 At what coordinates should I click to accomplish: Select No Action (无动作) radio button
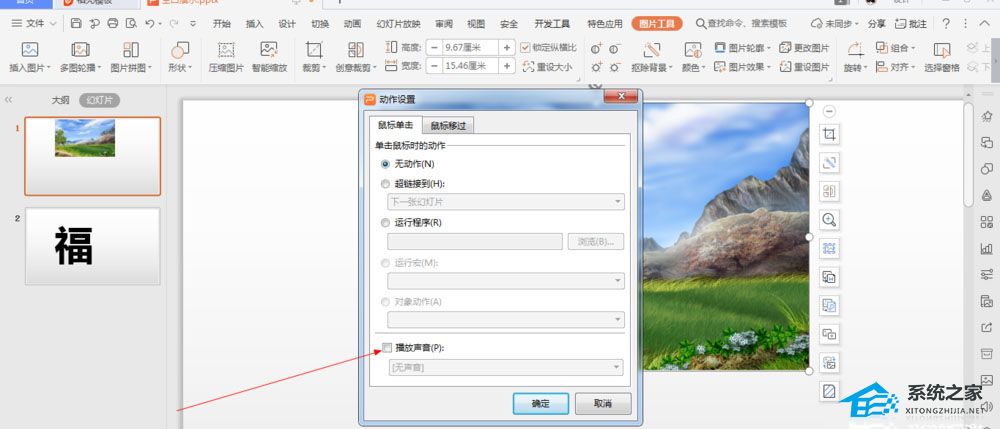pyautogui.click(x=385, y=164)
